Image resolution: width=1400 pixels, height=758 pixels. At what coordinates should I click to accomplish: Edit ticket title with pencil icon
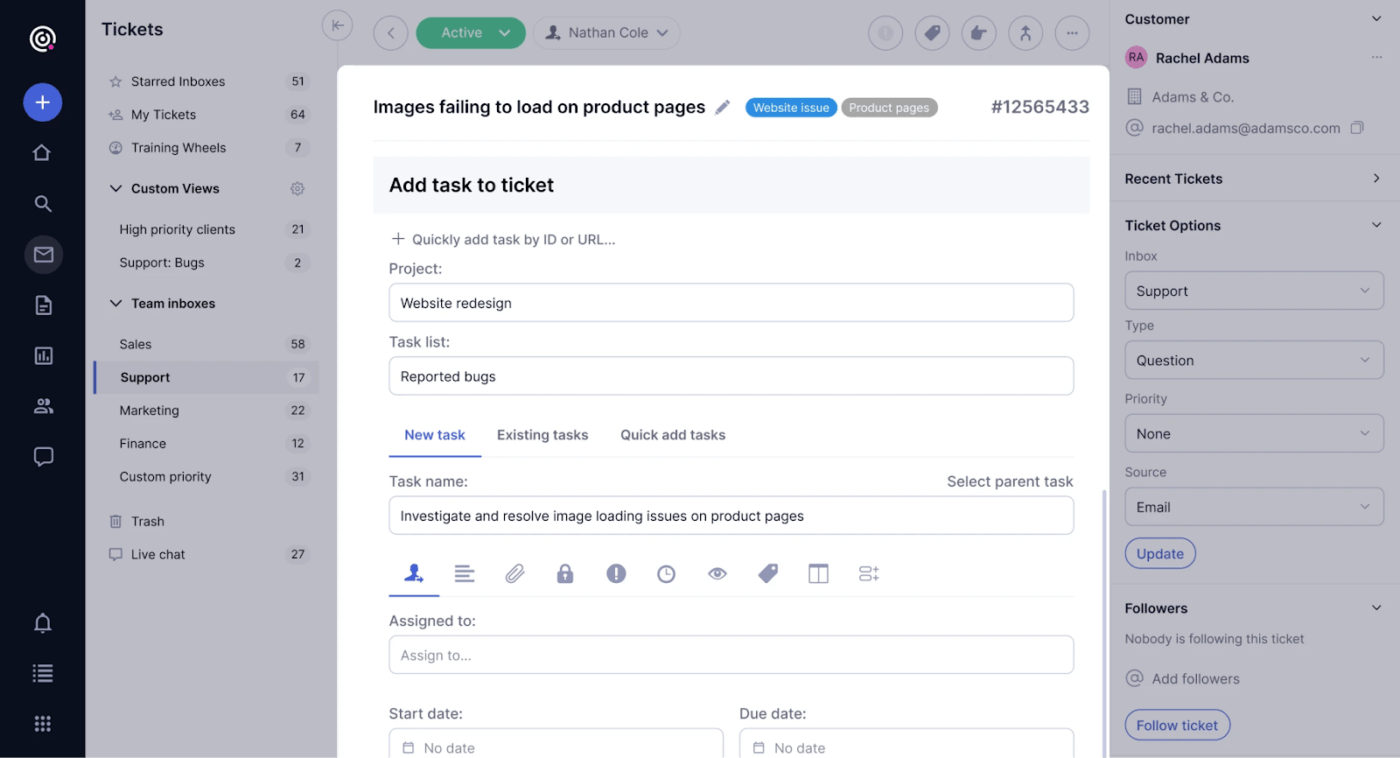pos(723,107)
